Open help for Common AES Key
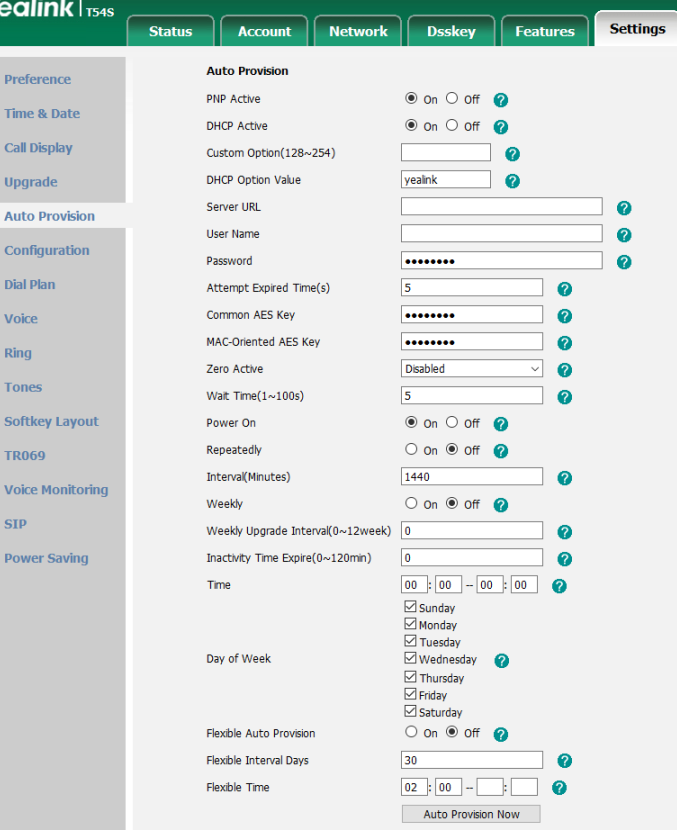Screen dimensions: 677x830 (x=564, y=316)
